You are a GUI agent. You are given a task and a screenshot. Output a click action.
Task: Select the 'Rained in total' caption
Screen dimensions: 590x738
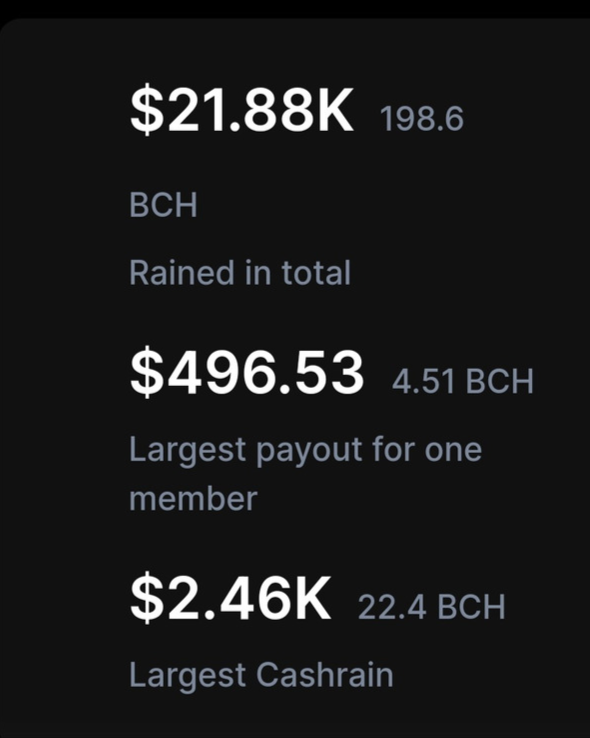point(240,273)
